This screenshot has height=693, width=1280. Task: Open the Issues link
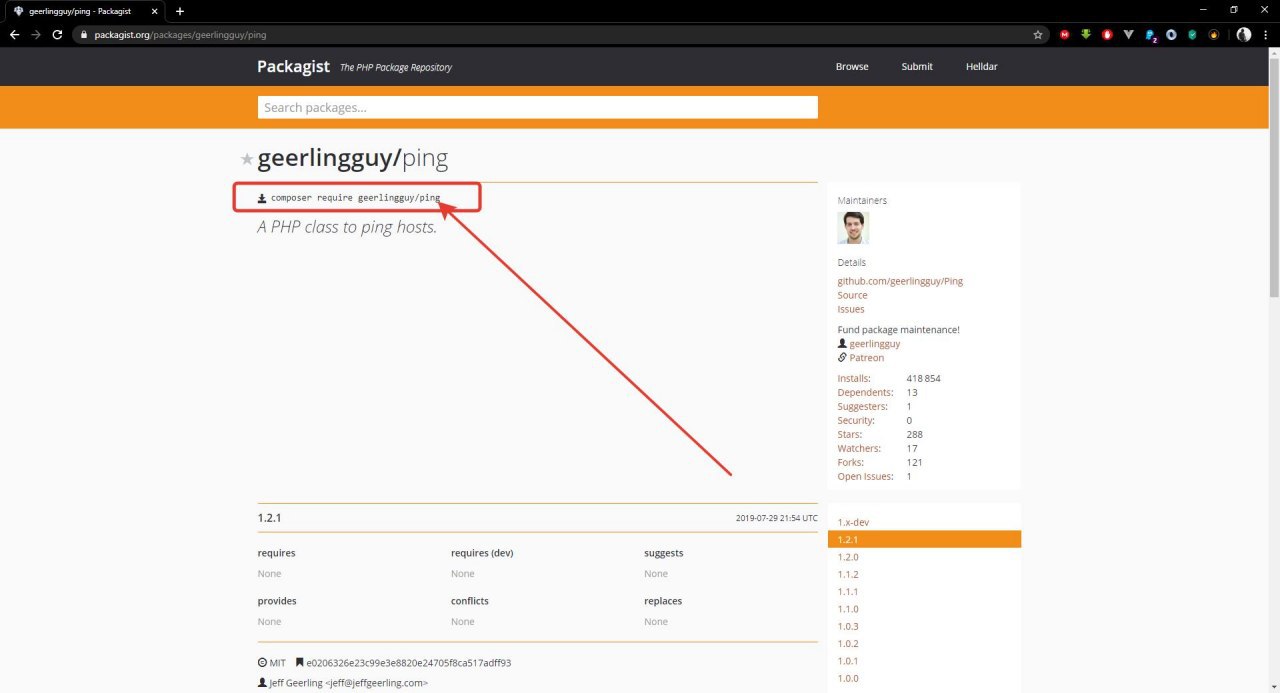[851, 309]
